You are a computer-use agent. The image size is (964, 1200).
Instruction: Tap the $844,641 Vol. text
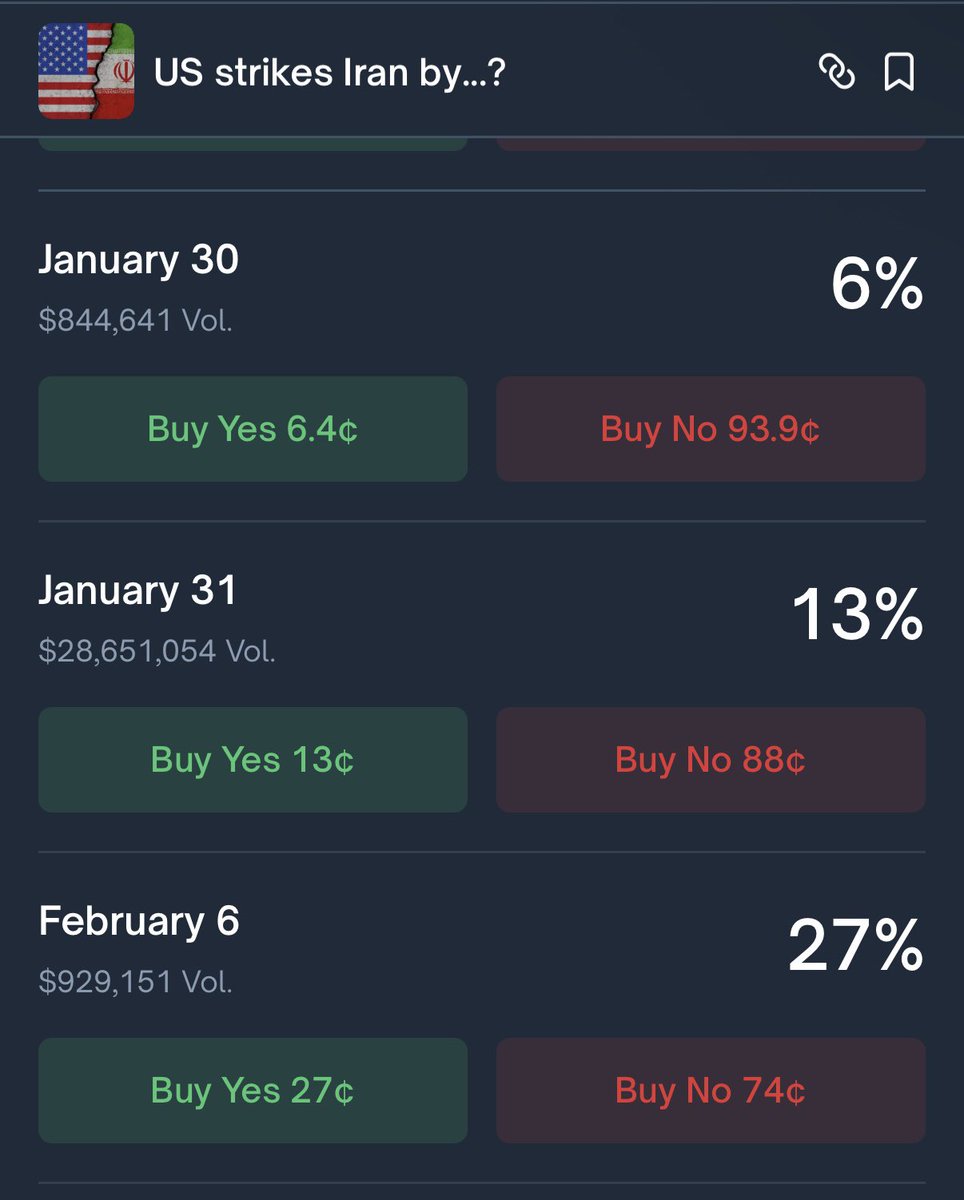(x=135, y=320)
